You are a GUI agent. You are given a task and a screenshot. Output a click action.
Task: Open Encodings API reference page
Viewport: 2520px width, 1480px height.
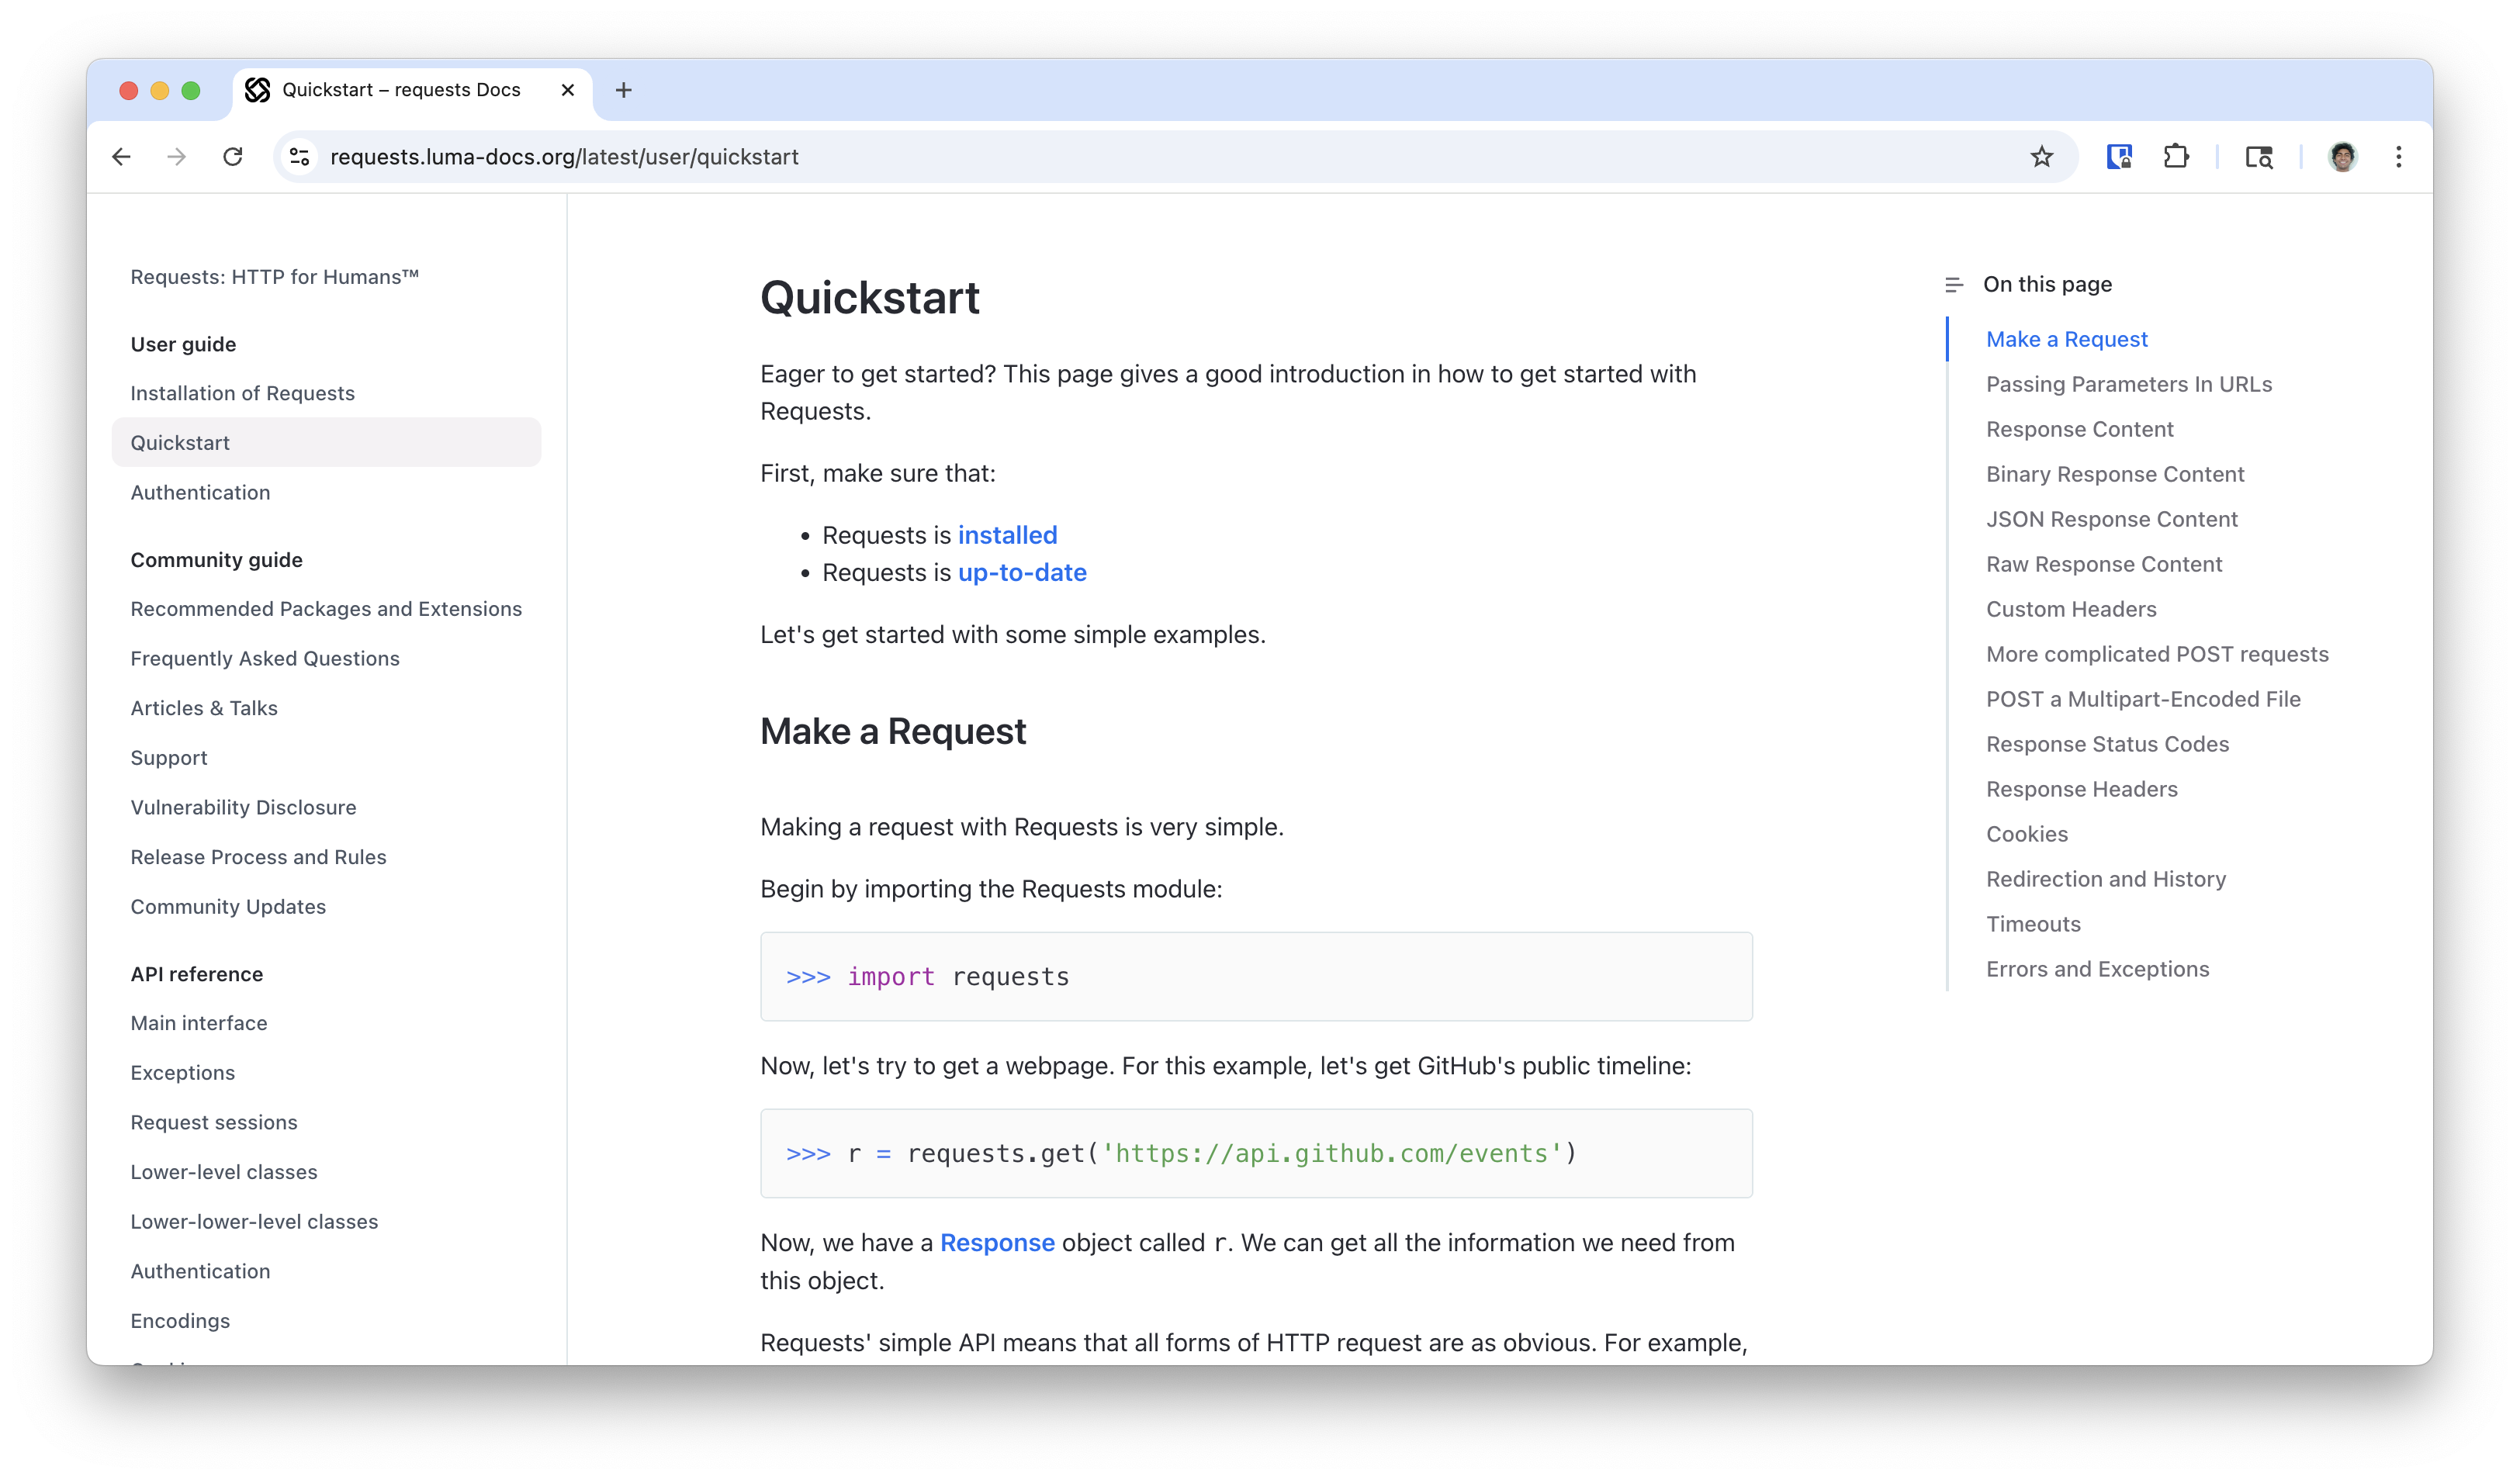(x=180, y=1321)
